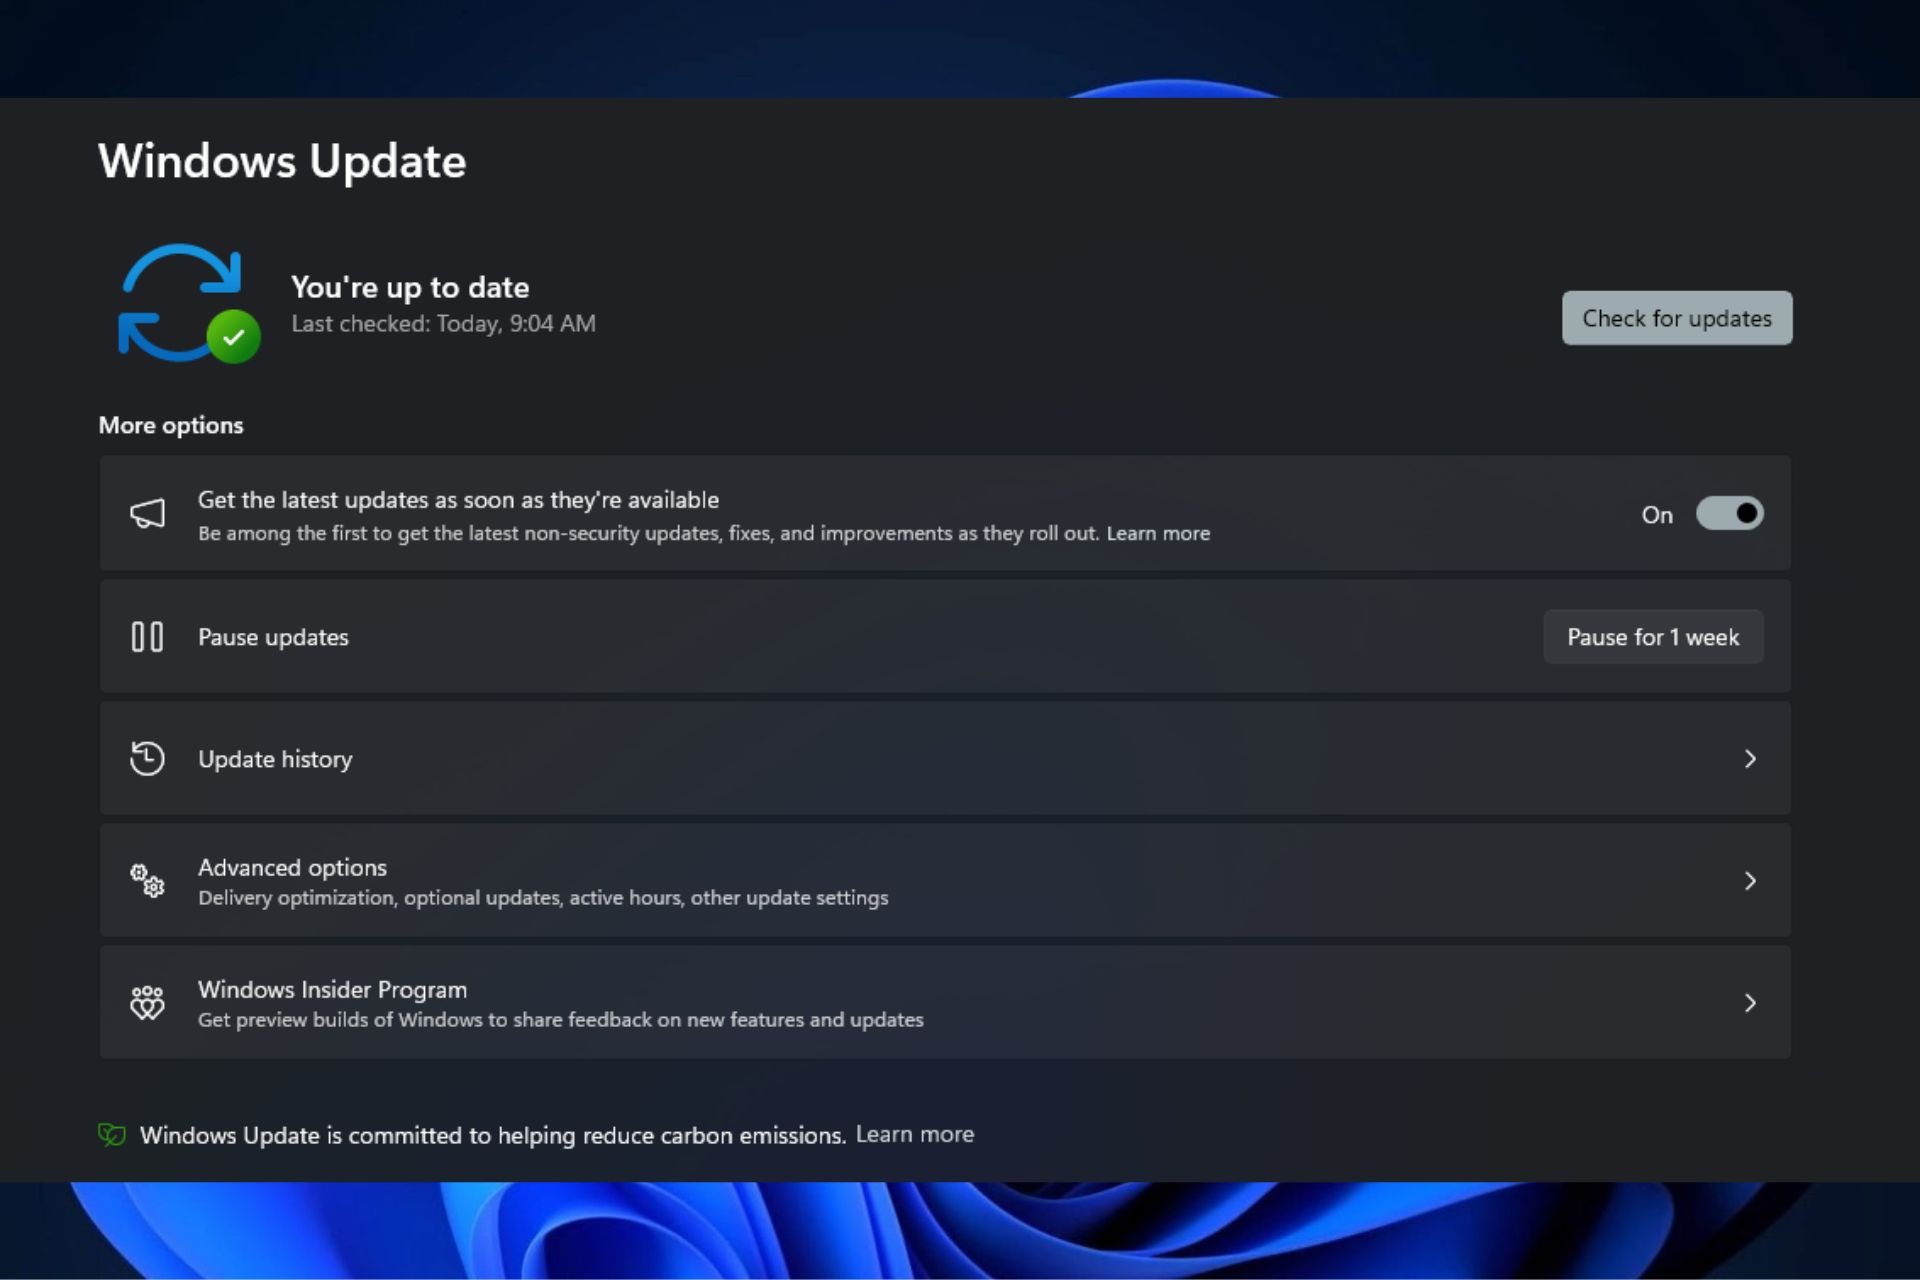The height and width of the screenshot is (1280, 1920).
Task: Click the Windows Insider Program title
Action: click(x=332, y=989)
